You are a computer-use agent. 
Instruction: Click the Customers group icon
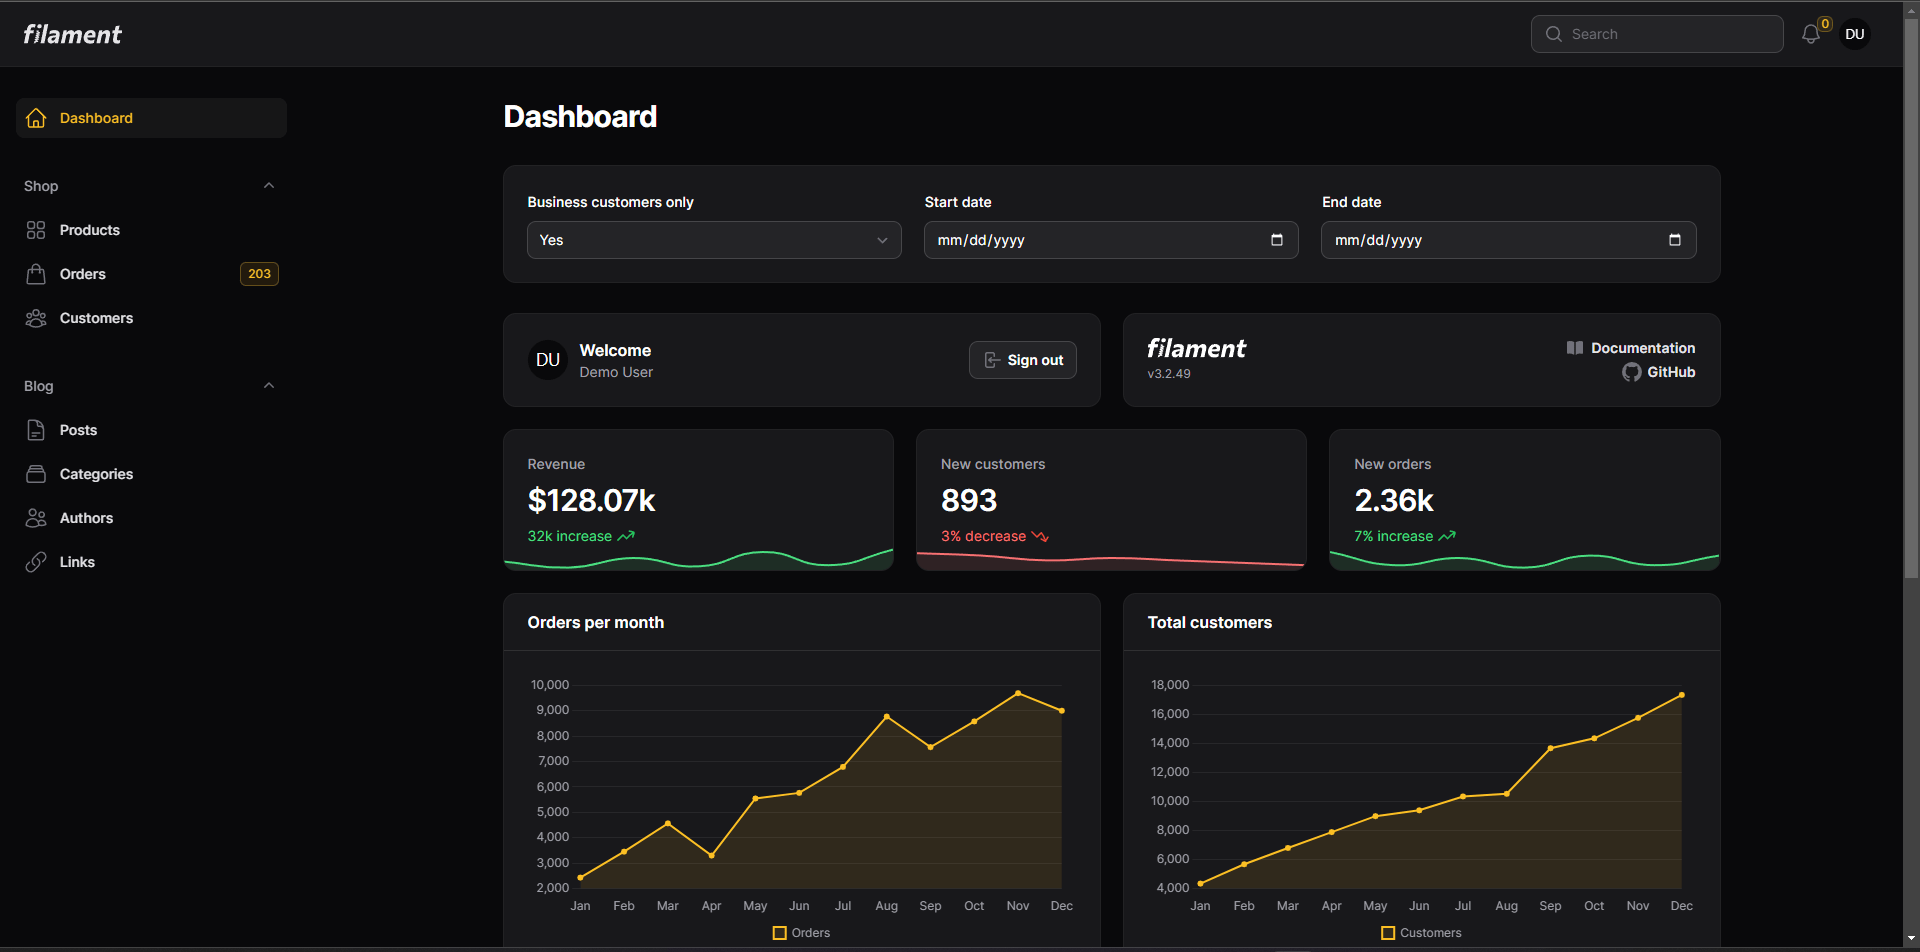[x=36, y=318]
